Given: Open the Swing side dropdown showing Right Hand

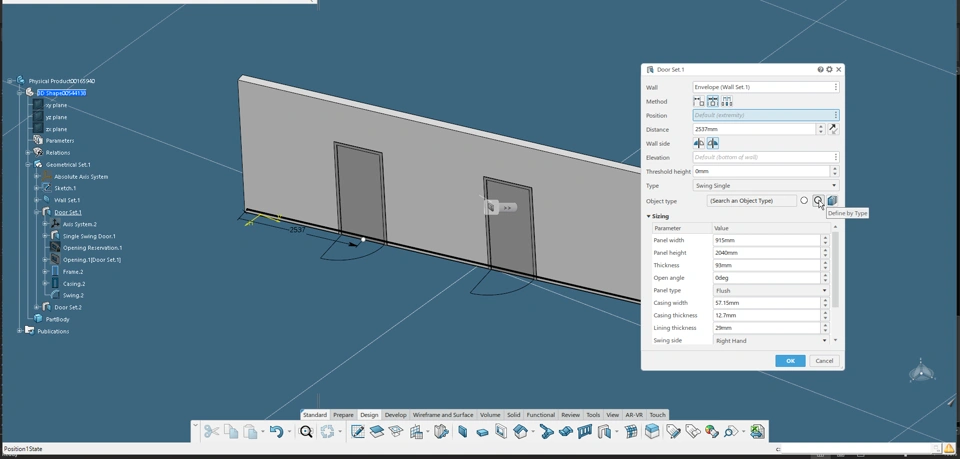Looking at the screenshot, I should 771,341.
